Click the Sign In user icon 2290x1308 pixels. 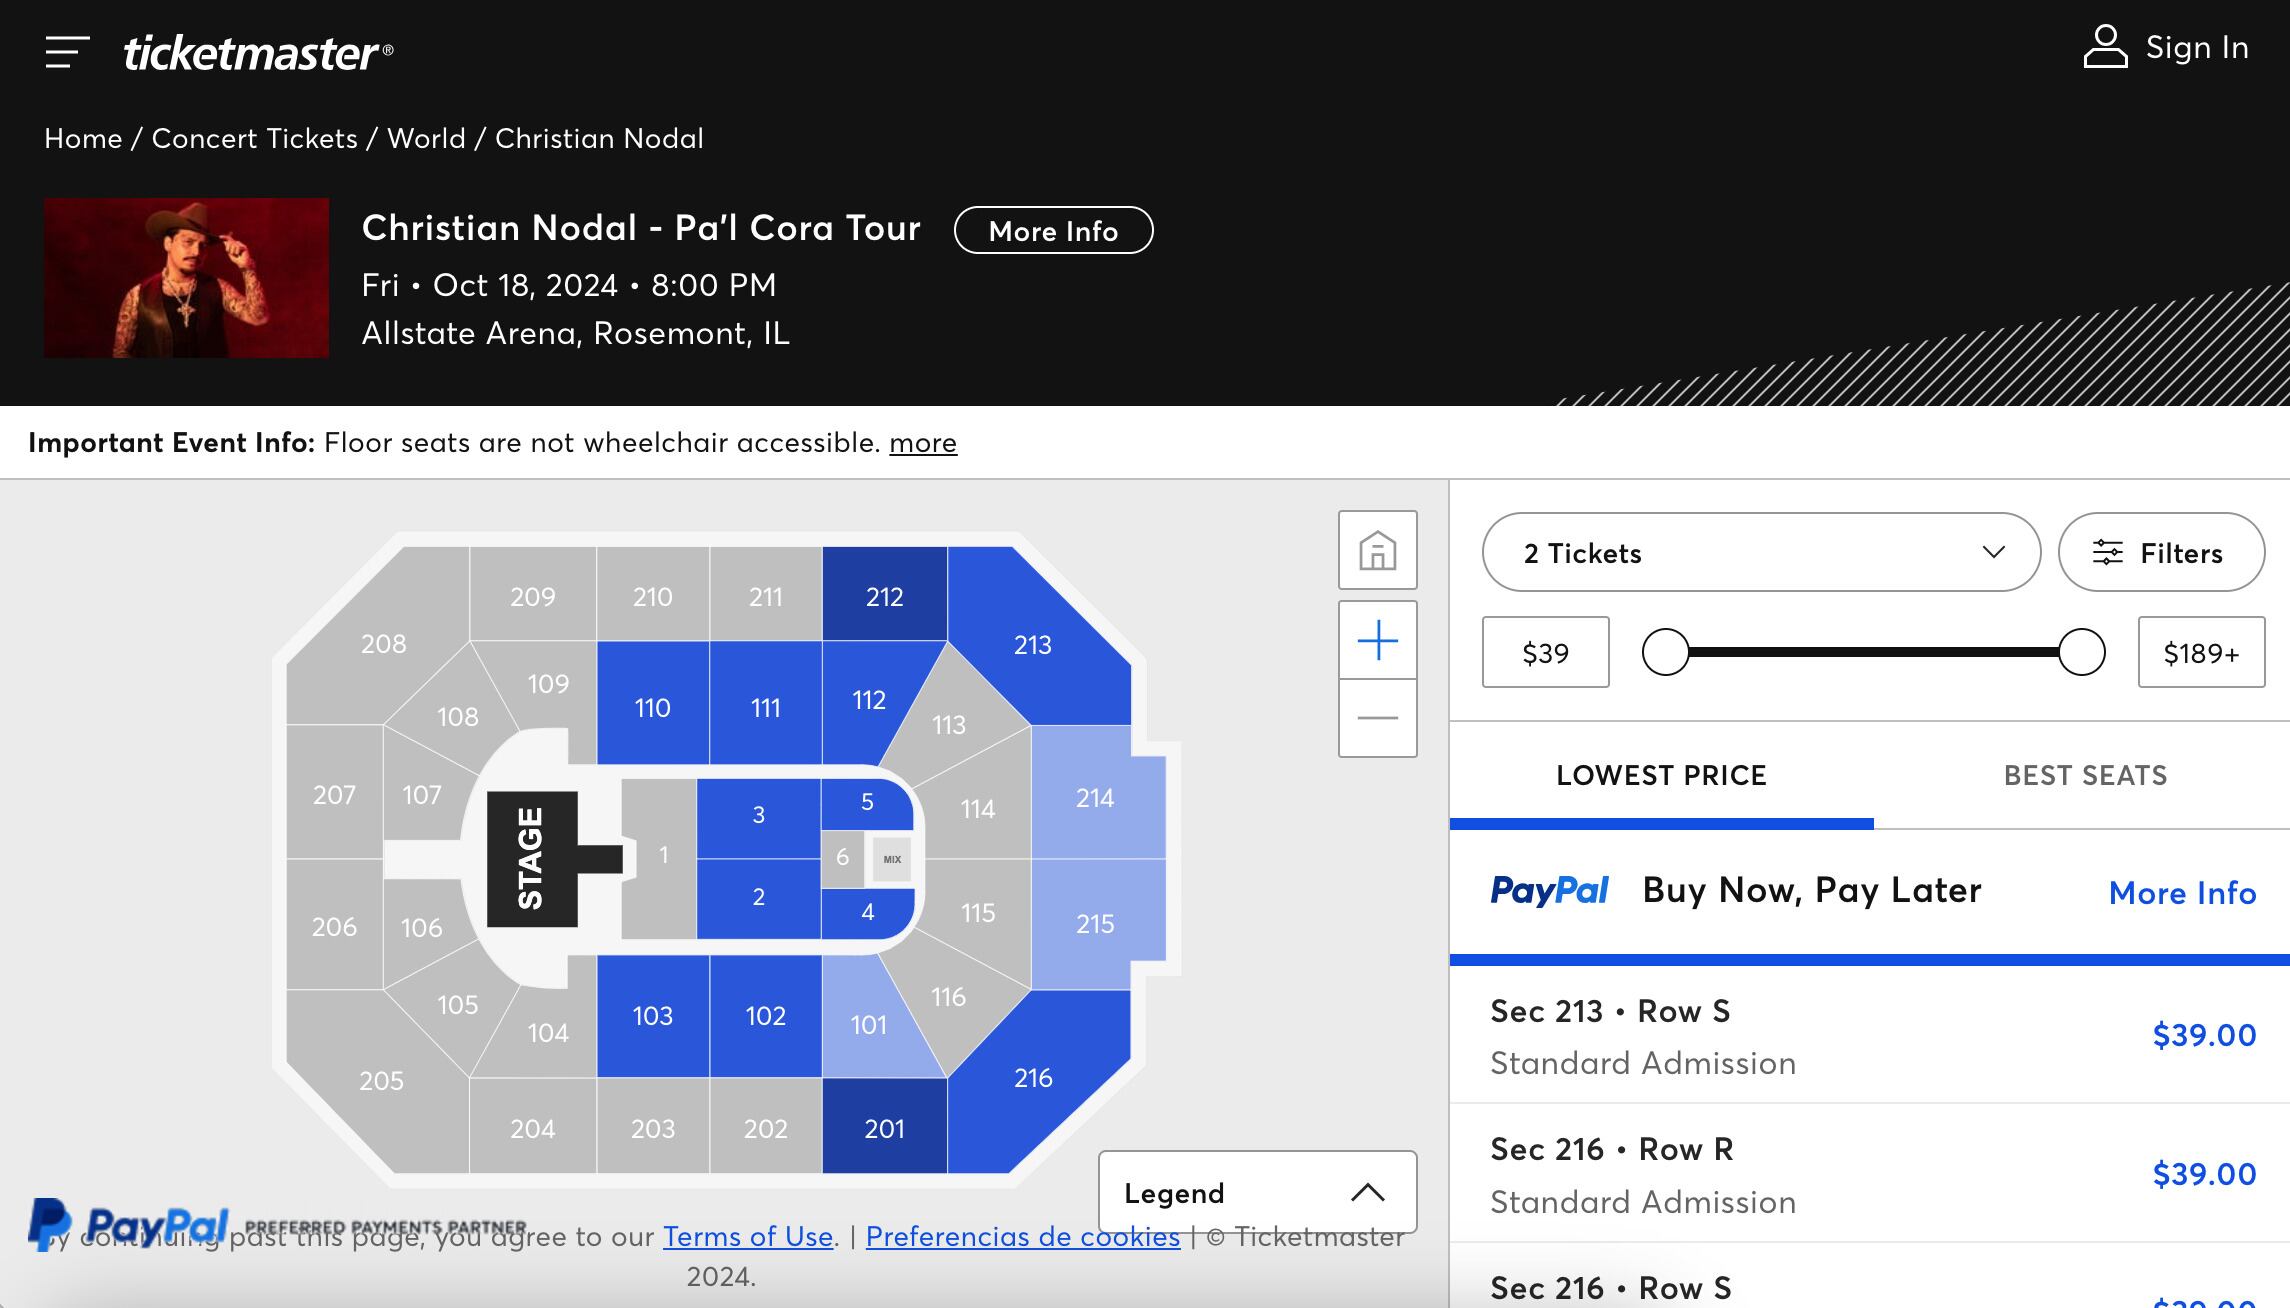click(x=2105, y=47)
